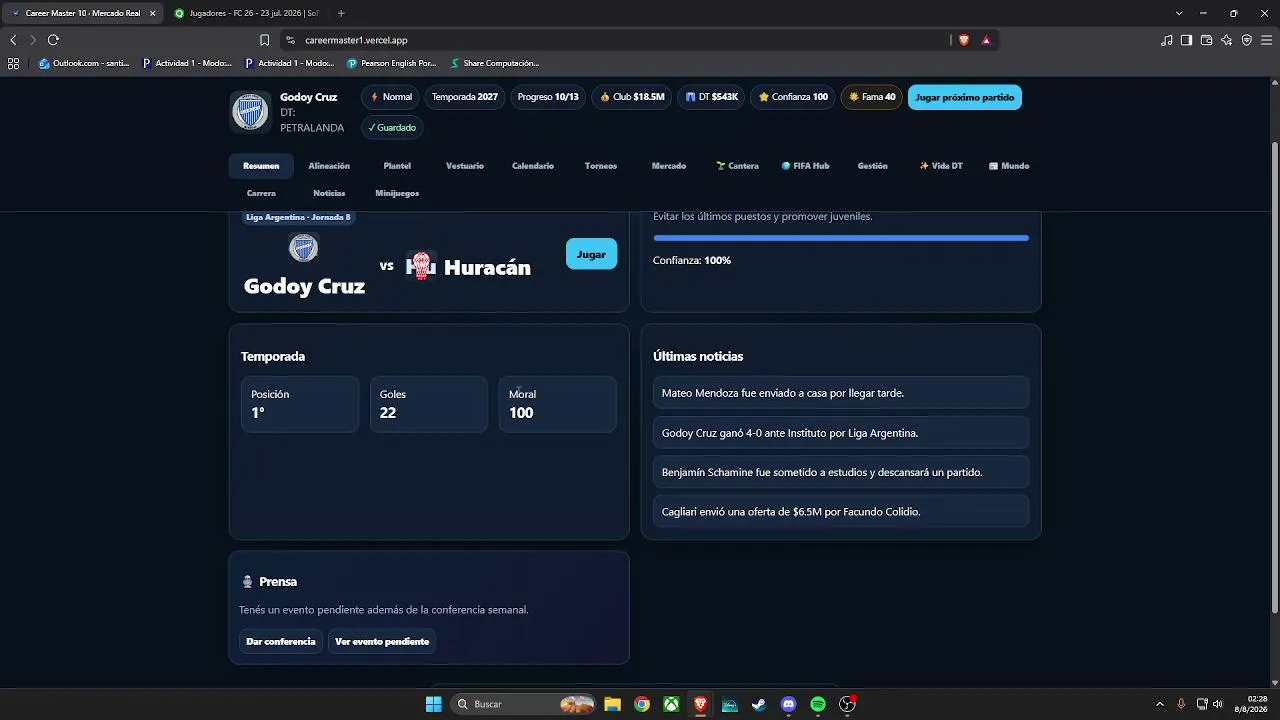Click the Prensa microphone icon
Image resolution: width=1280 pixels, height=720 pixels.
247,582
